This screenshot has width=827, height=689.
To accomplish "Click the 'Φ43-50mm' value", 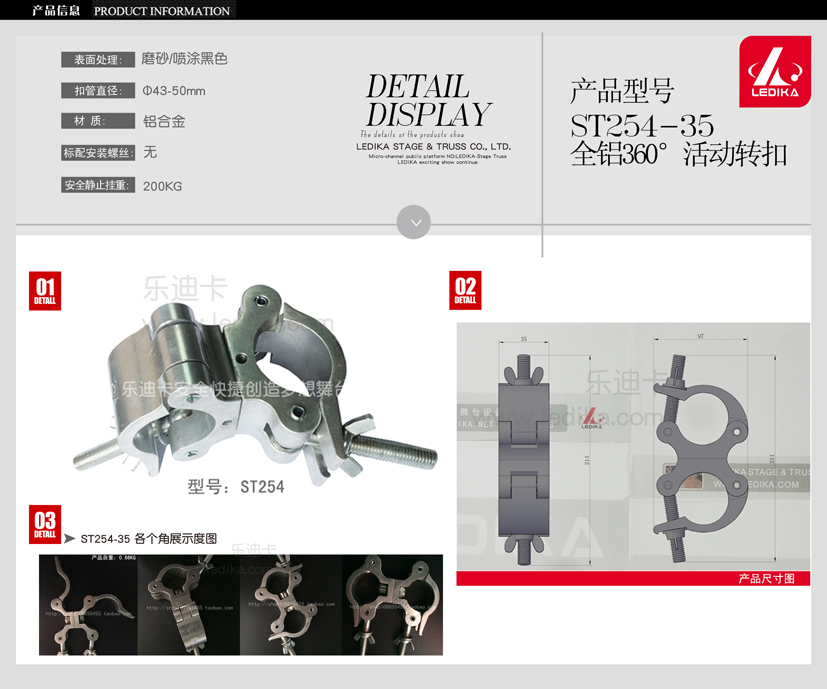I will pyautogui.click(x=174, y=91).
